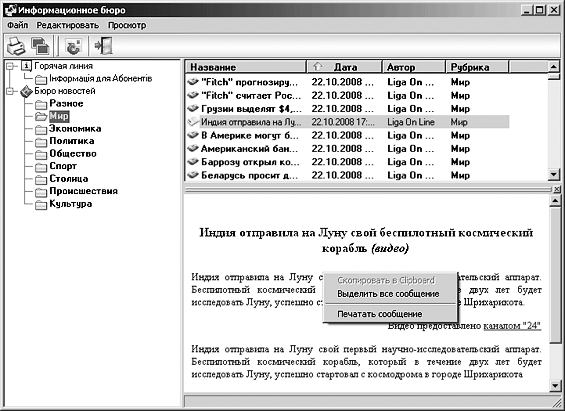Click the refresh news toolbar icon
Viewport: 565px width, 411px height.
click(x=74, y=46)
